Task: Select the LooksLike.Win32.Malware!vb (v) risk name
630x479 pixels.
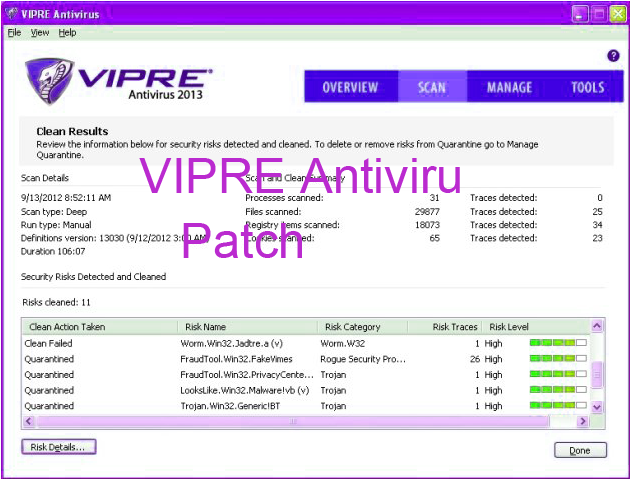Action: [245, 390]
